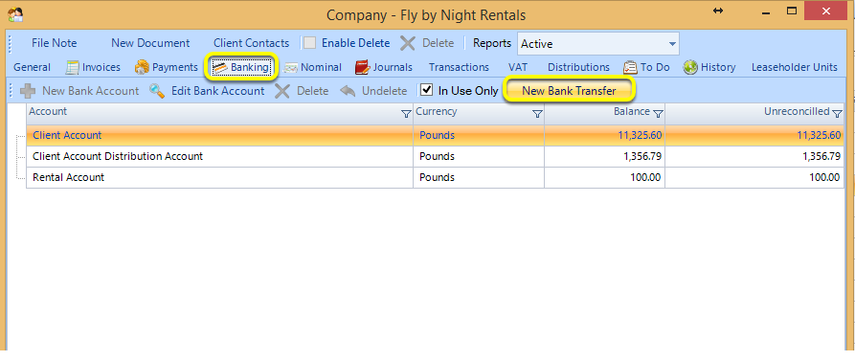Open the Account column filter
This screenshot has width=855, height=361.
coord(406,114)
